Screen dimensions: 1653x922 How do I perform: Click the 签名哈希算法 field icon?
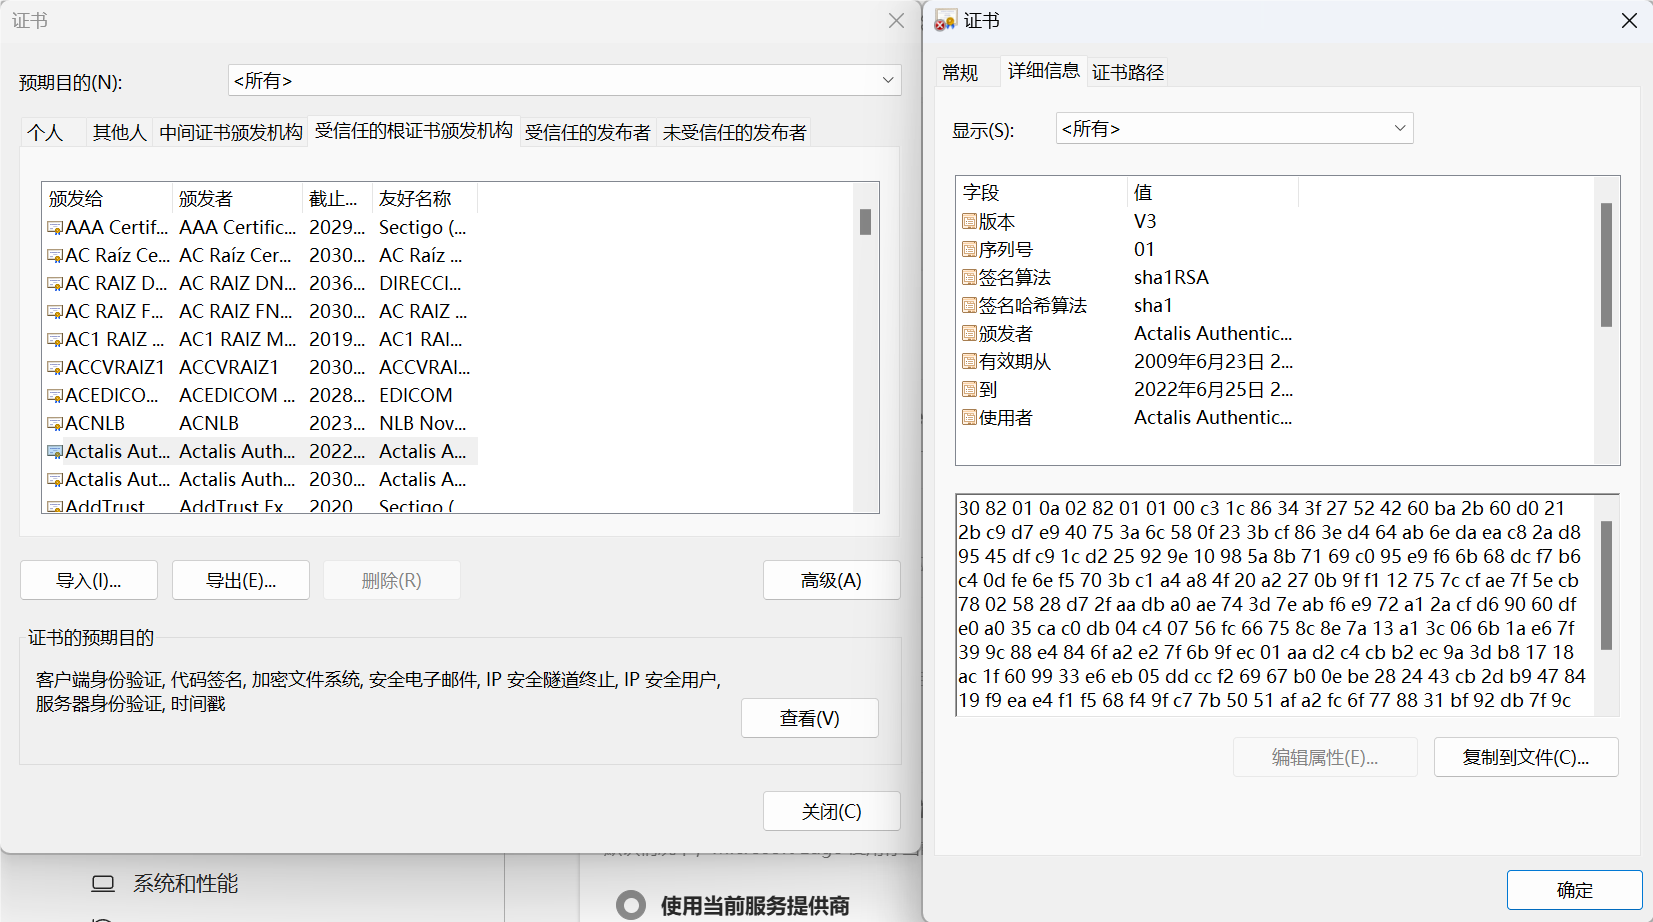point(969,305)
